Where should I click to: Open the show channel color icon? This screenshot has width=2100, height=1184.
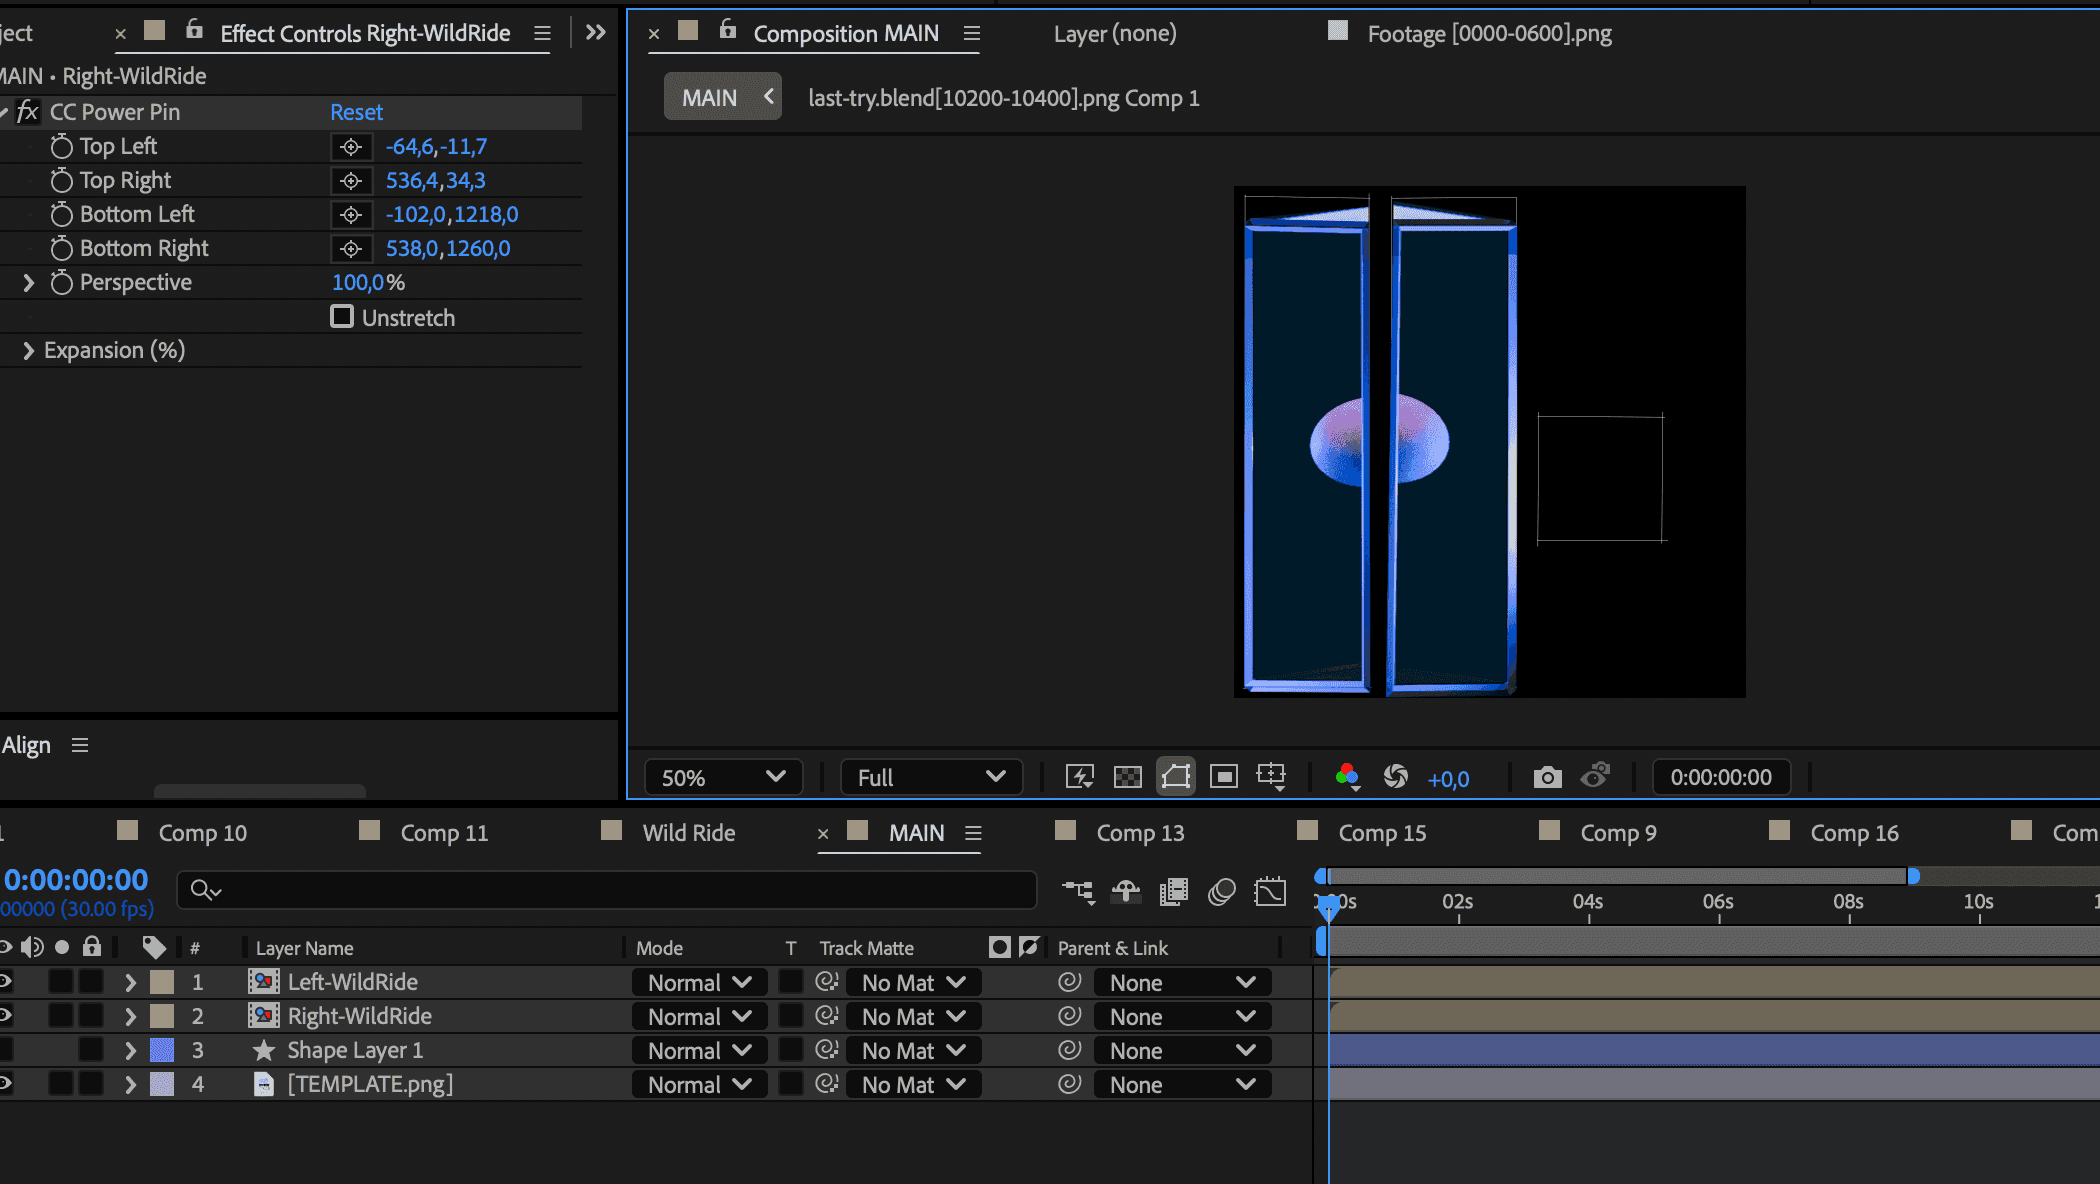[x=1347, y=777]
